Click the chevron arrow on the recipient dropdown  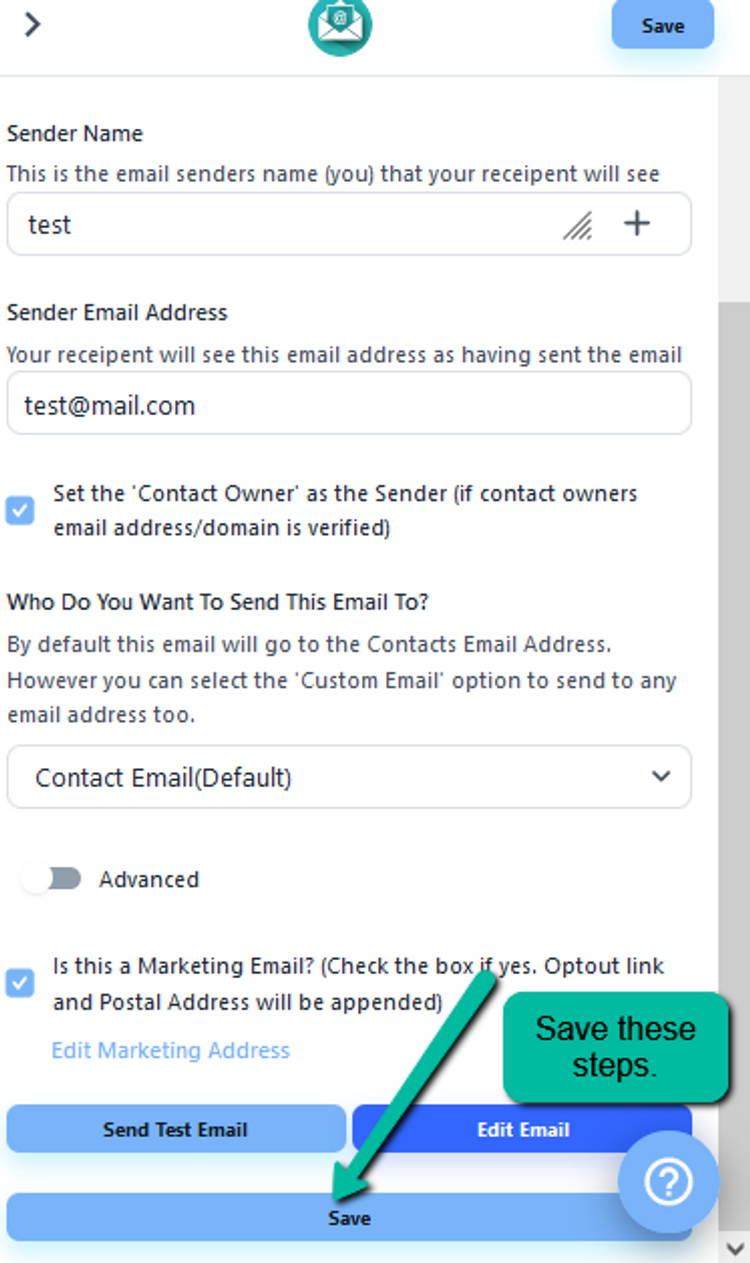click(x=660, y=776)
